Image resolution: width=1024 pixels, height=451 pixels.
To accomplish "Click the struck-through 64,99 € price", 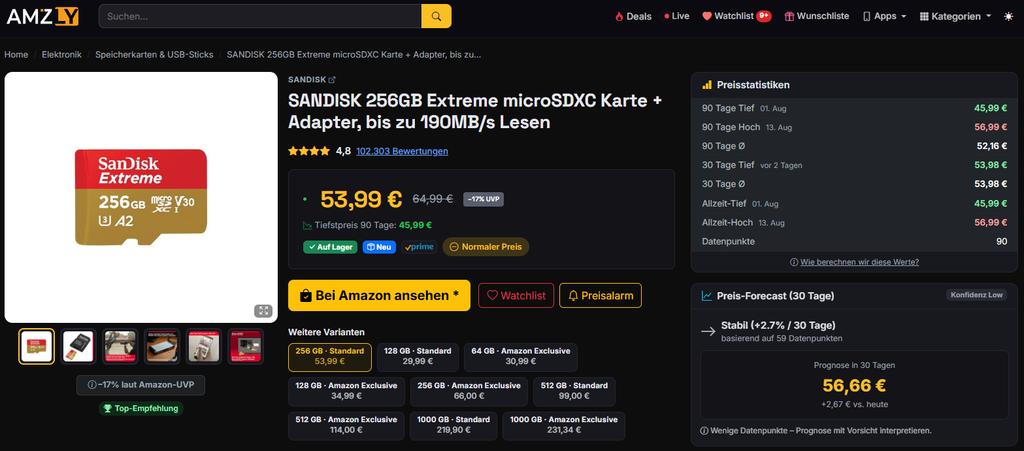I will pos(433,199).
